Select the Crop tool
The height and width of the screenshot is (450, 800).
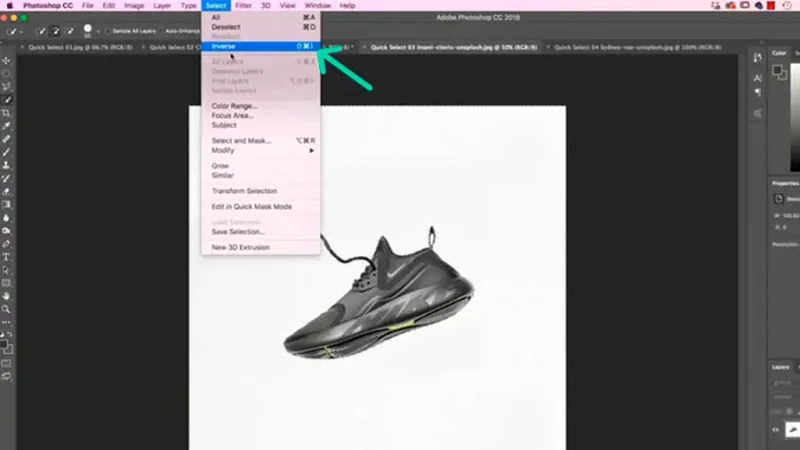tap(6, 113)
